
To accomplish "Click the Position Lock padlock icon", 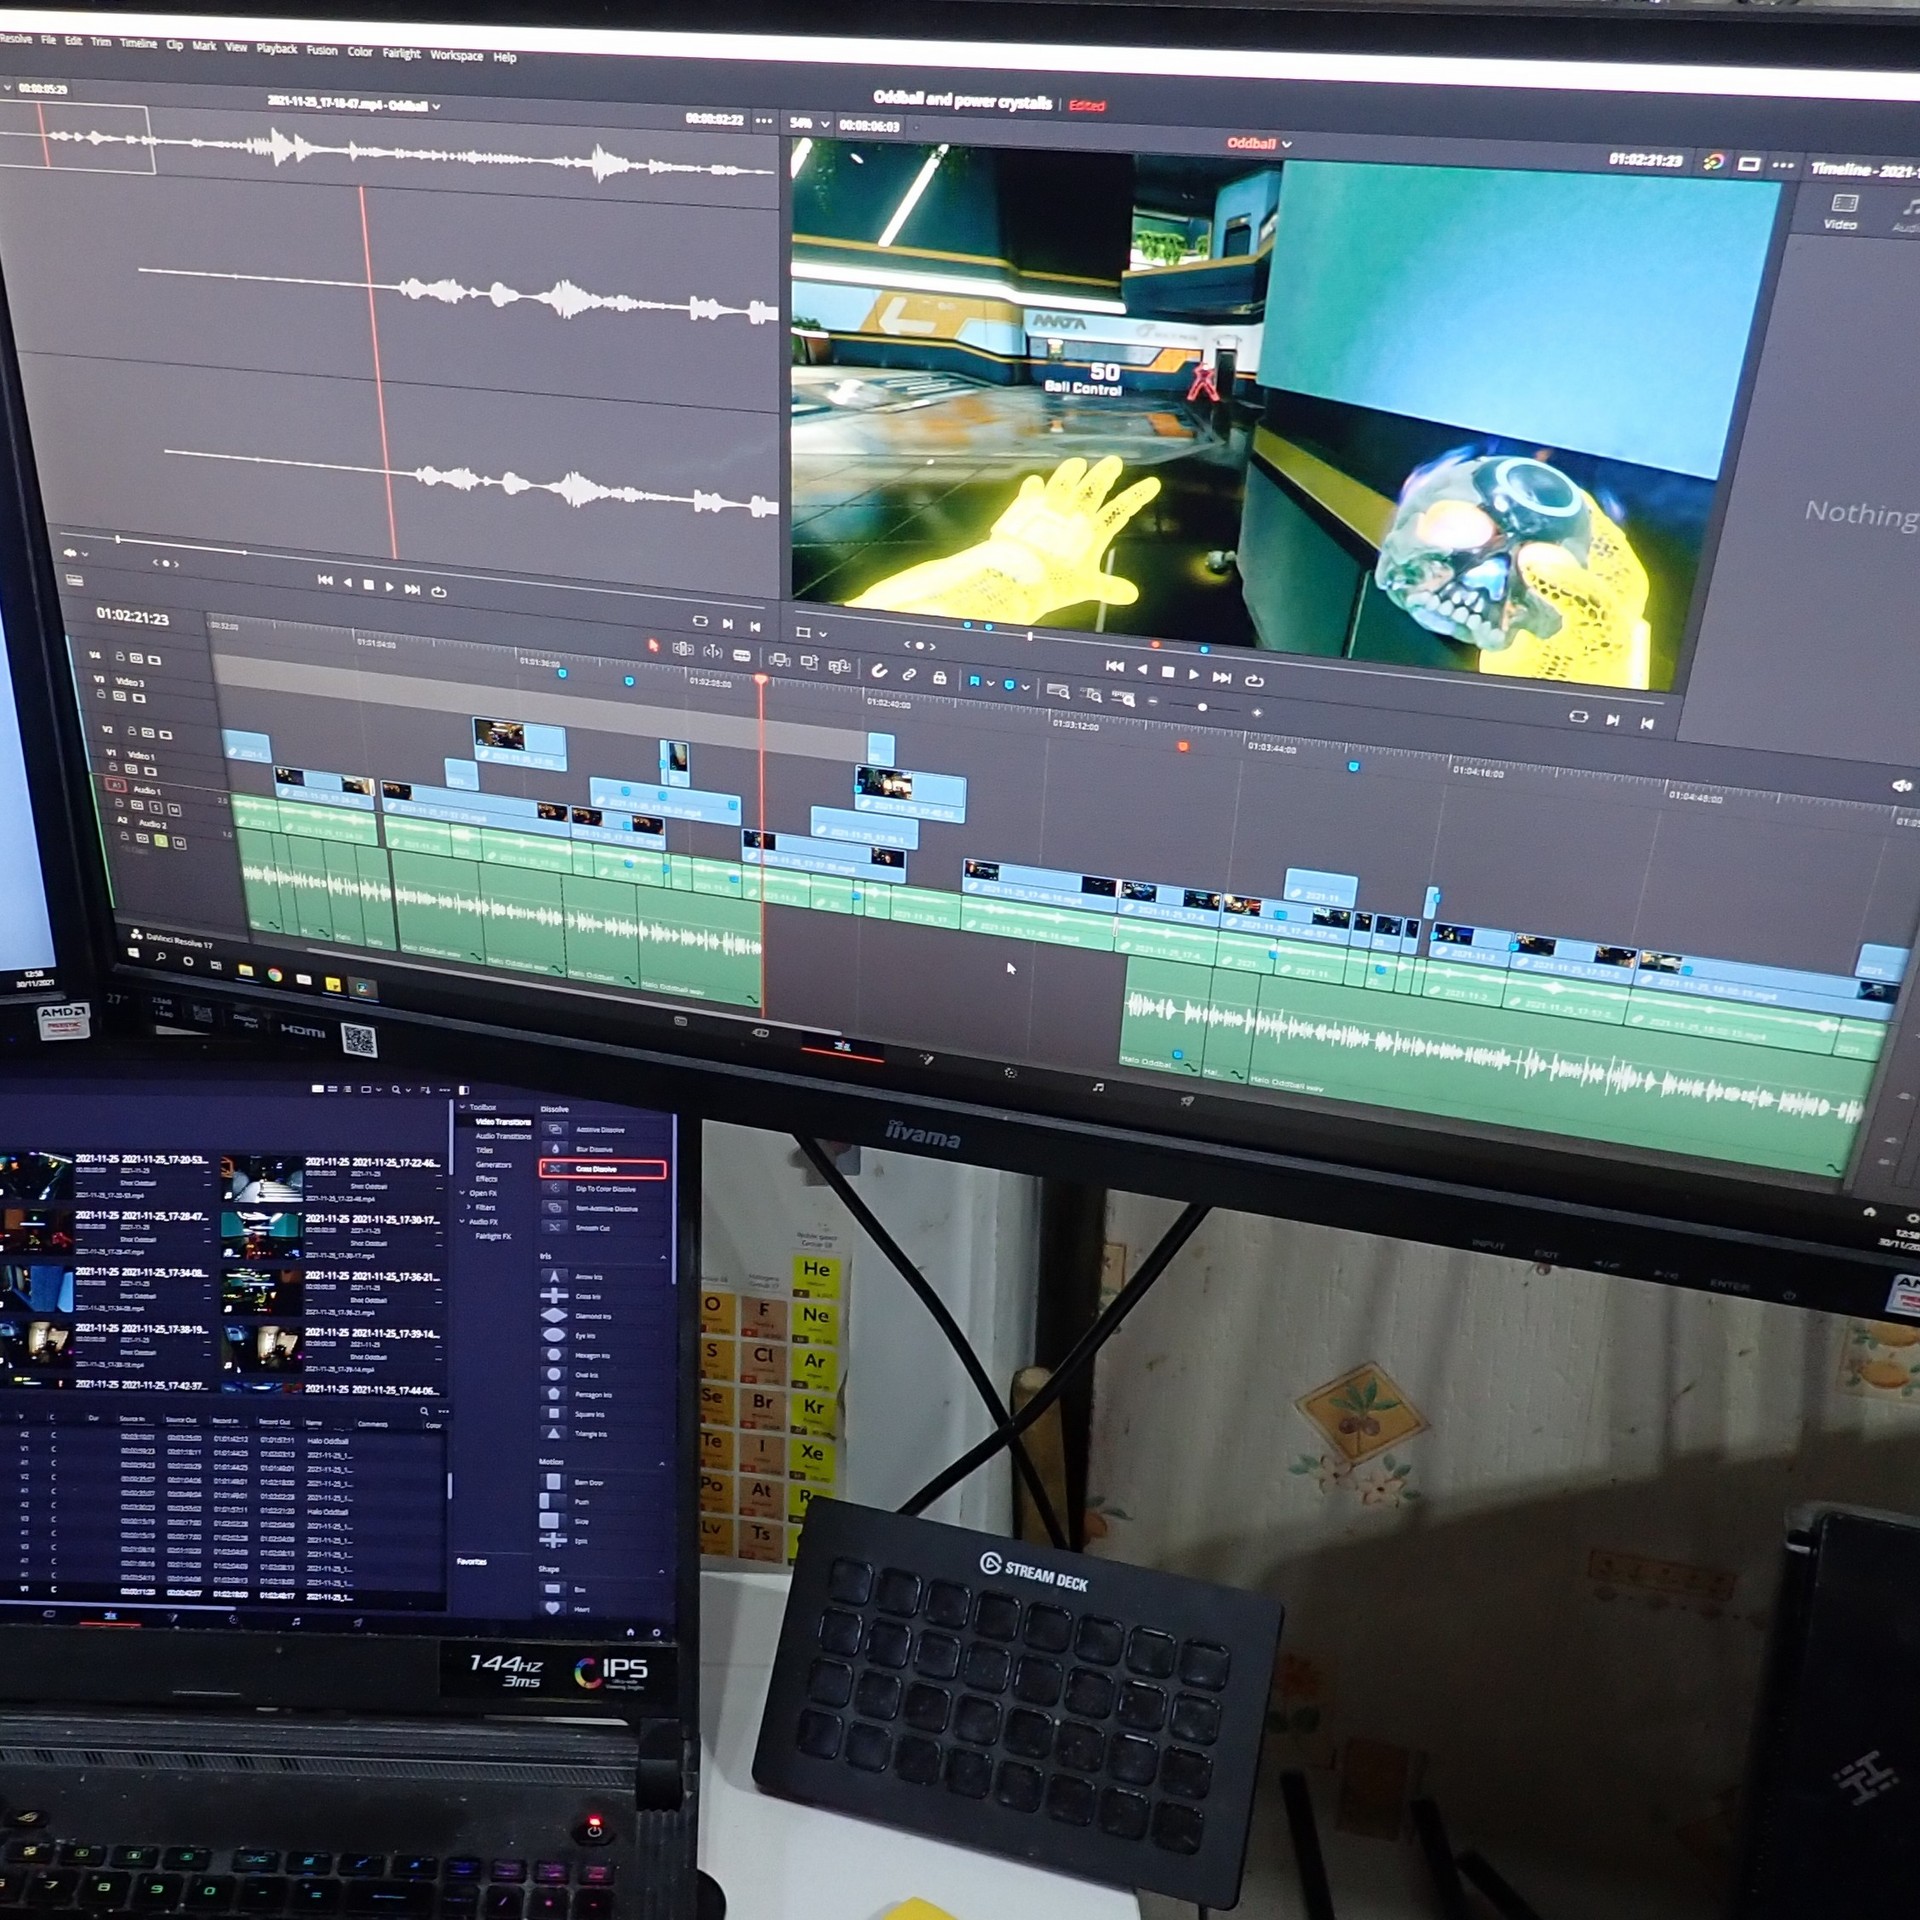I will pos(940,678).
